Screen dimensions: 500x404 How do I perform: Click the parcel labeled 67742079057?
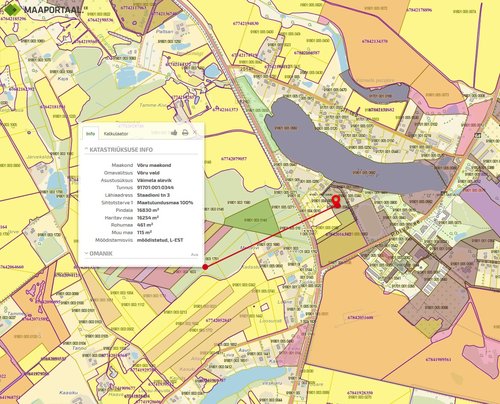(234, 159)
